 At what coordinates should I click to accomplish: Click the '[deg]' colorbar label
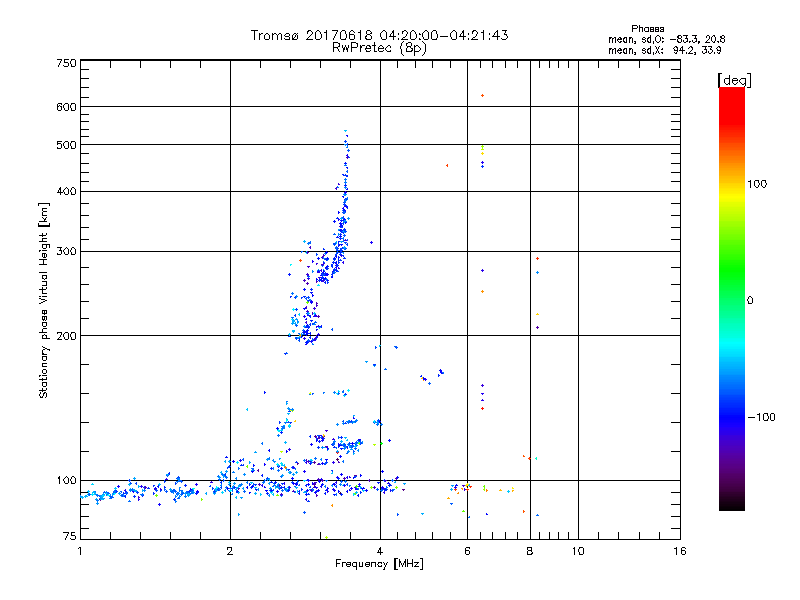pos(734,80)
